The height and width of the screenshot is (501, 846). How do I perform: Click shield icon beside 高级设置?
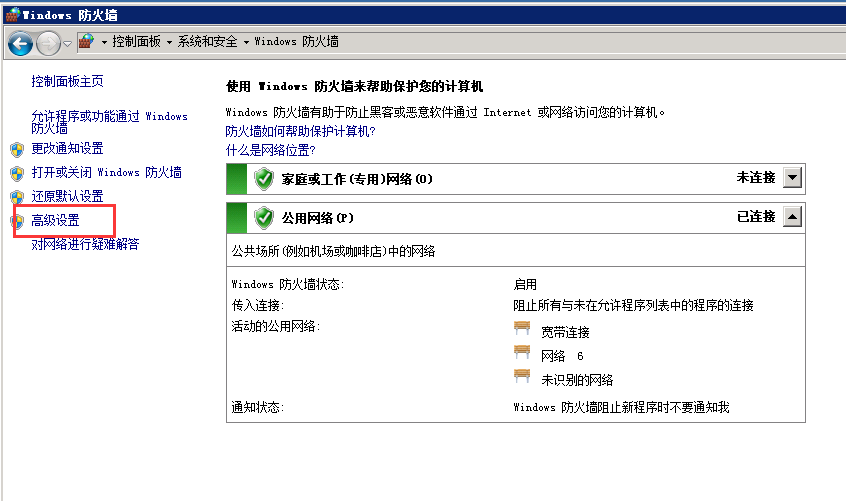[17, 221]
